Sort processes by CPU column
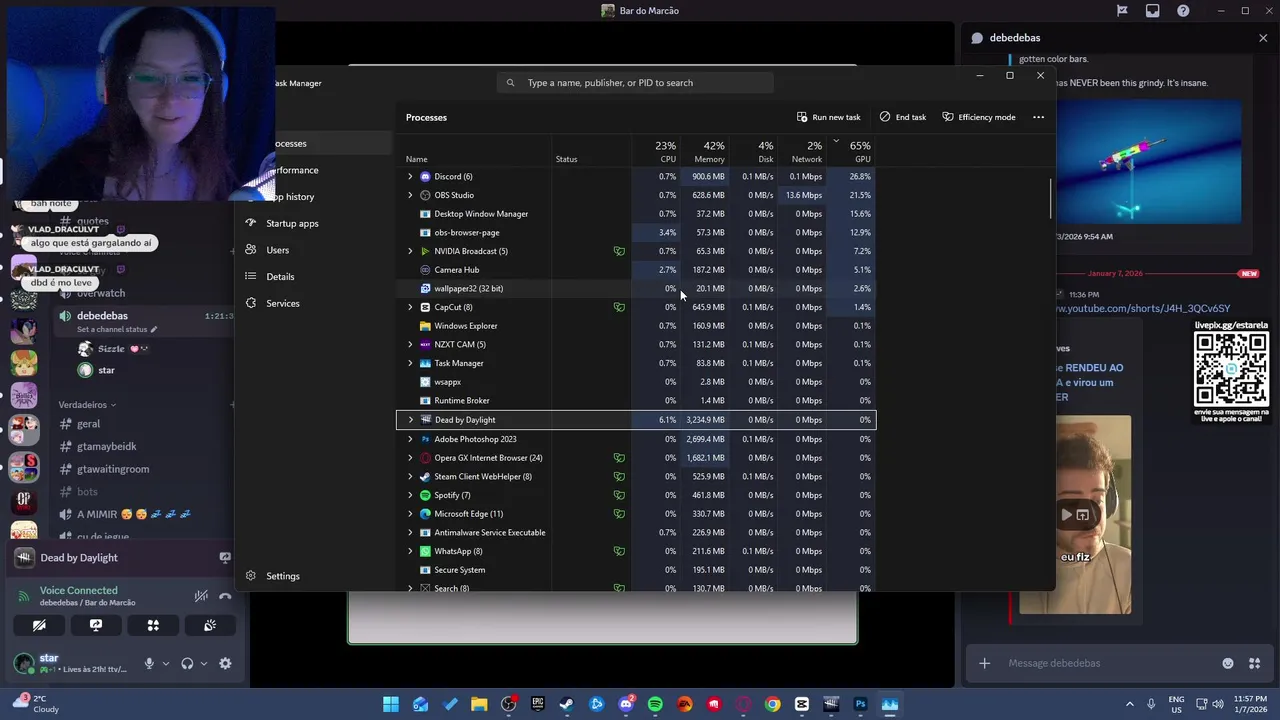Viewport: 1280px width, 720px height. (x=656, y=152)
